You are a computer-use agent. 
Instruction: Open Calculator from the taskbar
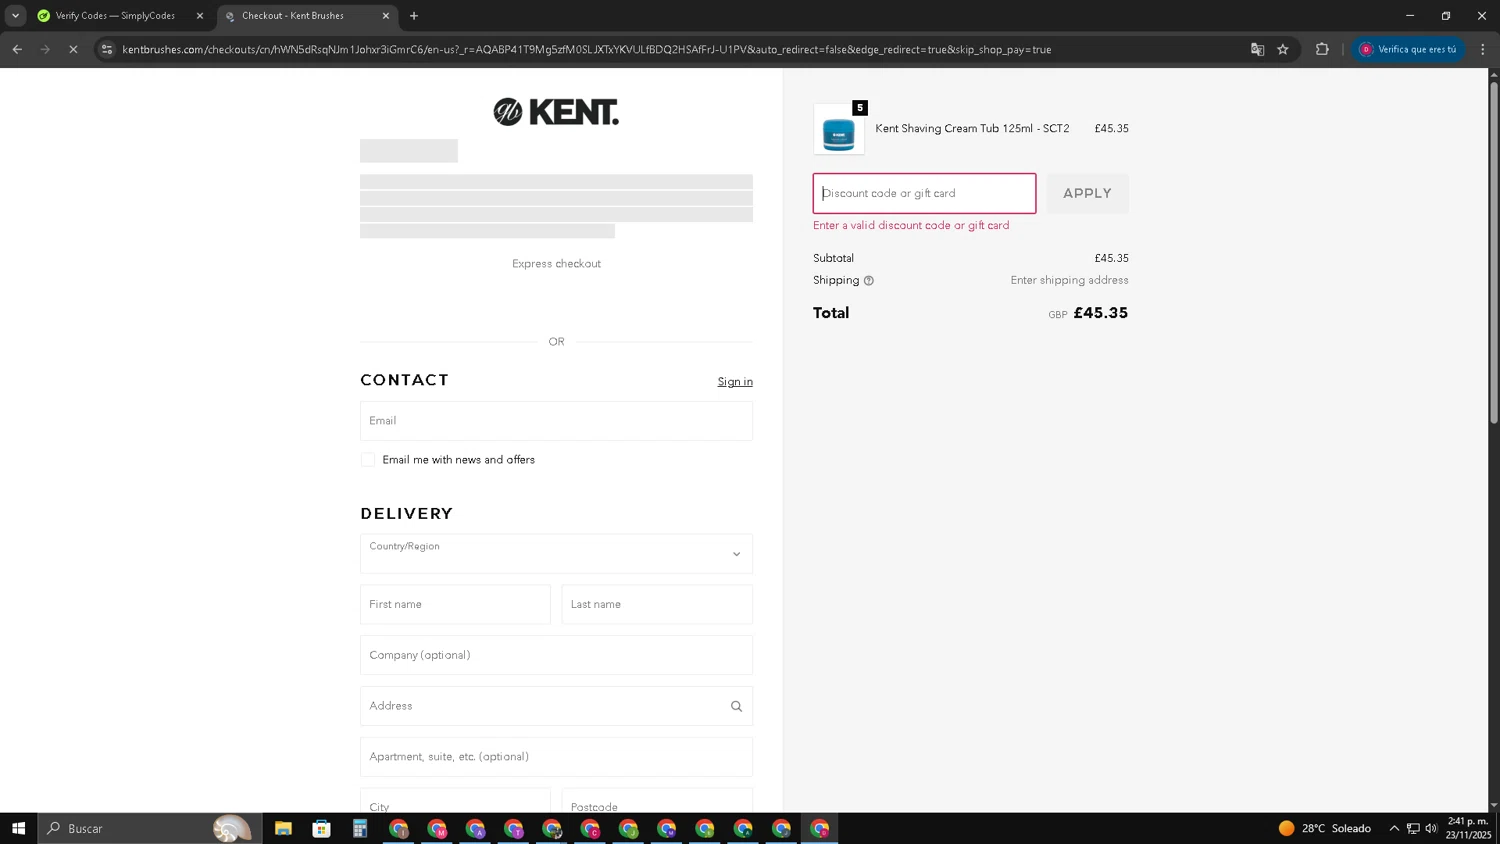coord(360,828)
